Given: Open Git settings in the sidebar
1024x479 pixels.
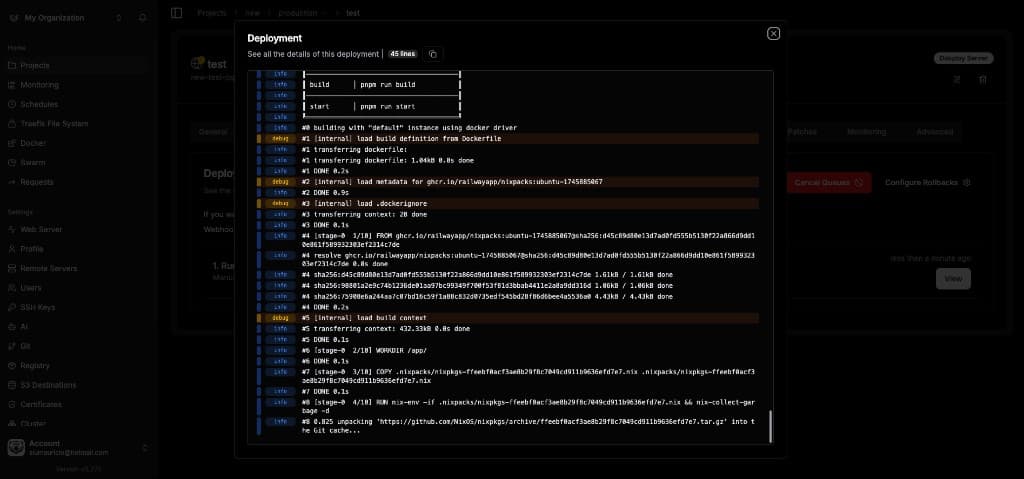Looking at the screenshot, I should point(25,346).
